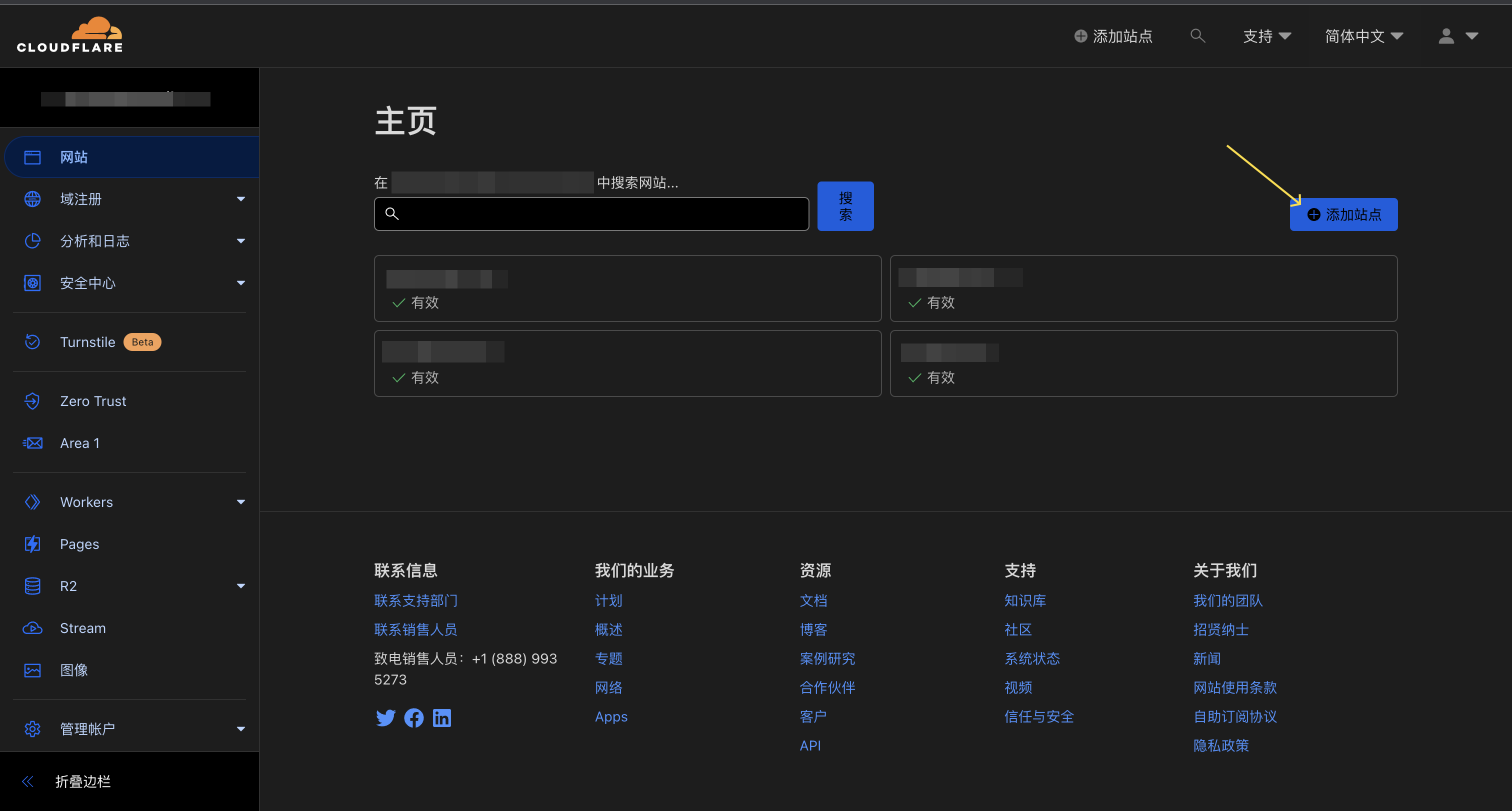Open the account dropdown arrow

pyautogui.click(x=1472, y=36)
